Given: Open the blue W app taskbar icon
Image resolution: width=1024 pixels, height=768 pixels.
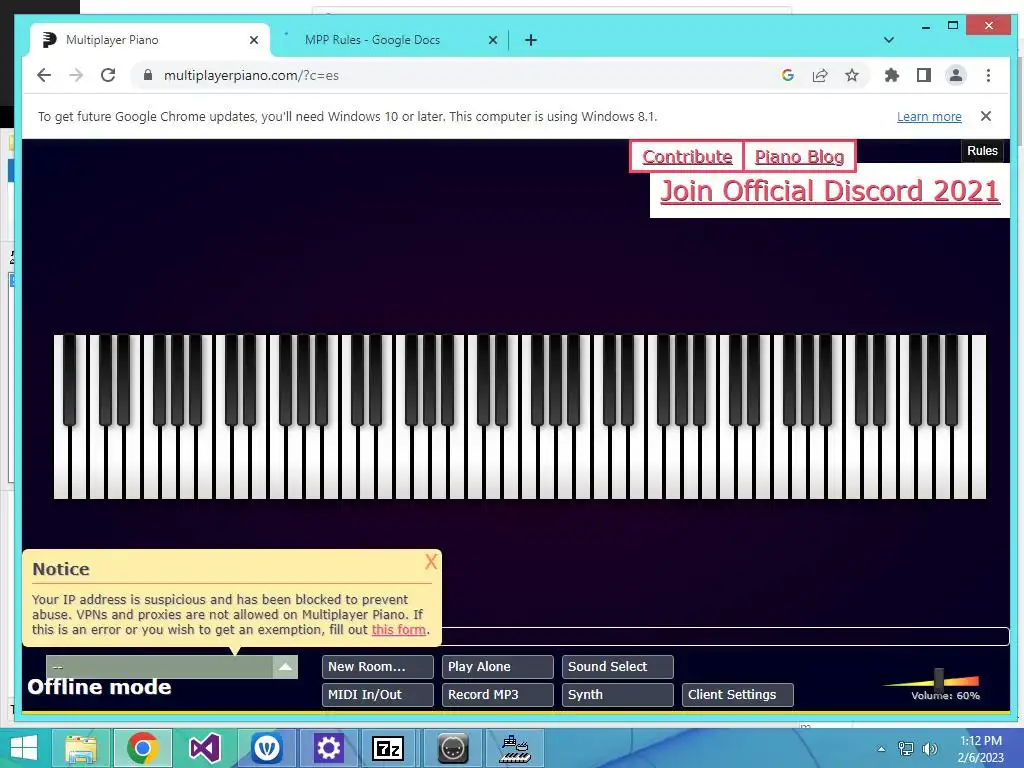Looking at the screenshot, I should (x=266, y=748).
